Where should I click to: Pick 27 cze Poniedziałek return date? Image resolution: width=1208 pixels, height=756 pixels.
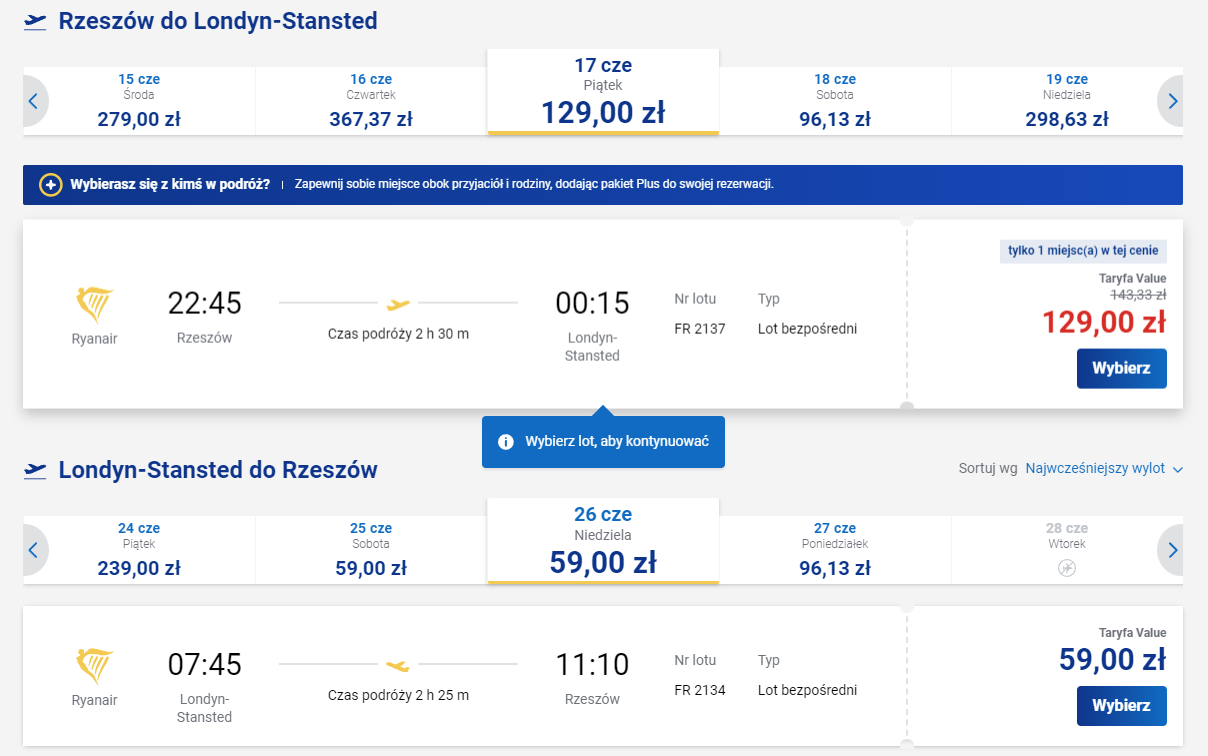coord(835,550)
